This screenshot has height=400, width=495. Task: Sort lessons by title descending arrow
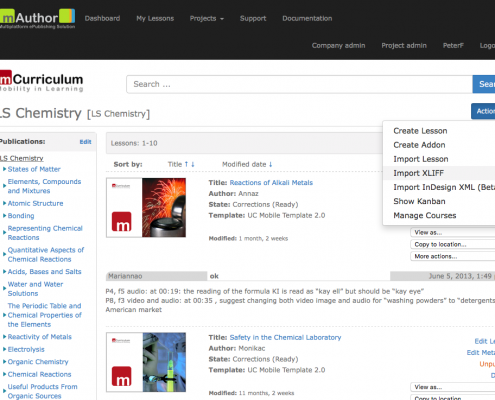(193, 164)
